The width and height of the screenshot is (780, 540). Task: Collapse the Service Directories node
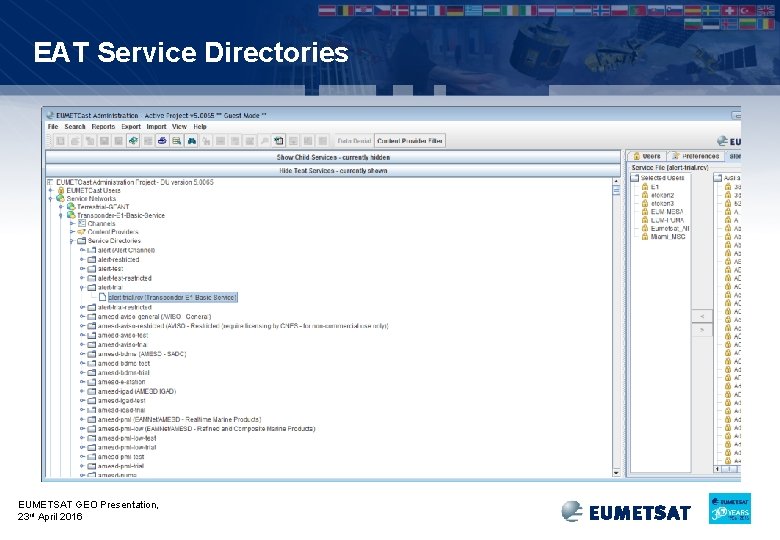(x=72, y=241)
